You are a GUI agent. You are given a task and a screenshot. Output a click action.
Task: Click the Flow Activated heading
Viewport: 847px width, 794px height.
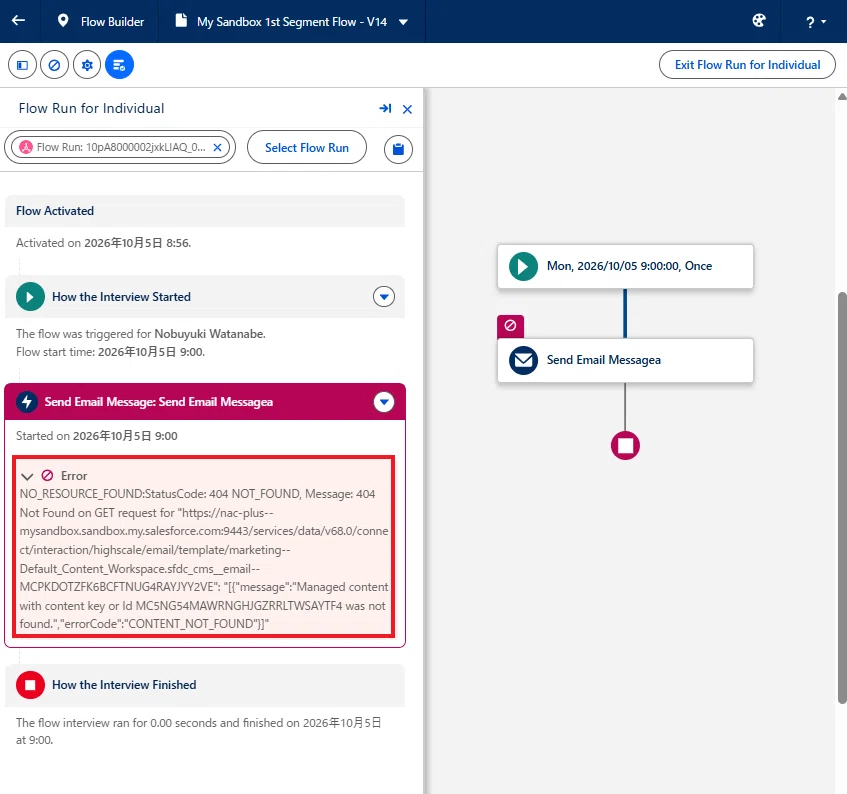55,211
